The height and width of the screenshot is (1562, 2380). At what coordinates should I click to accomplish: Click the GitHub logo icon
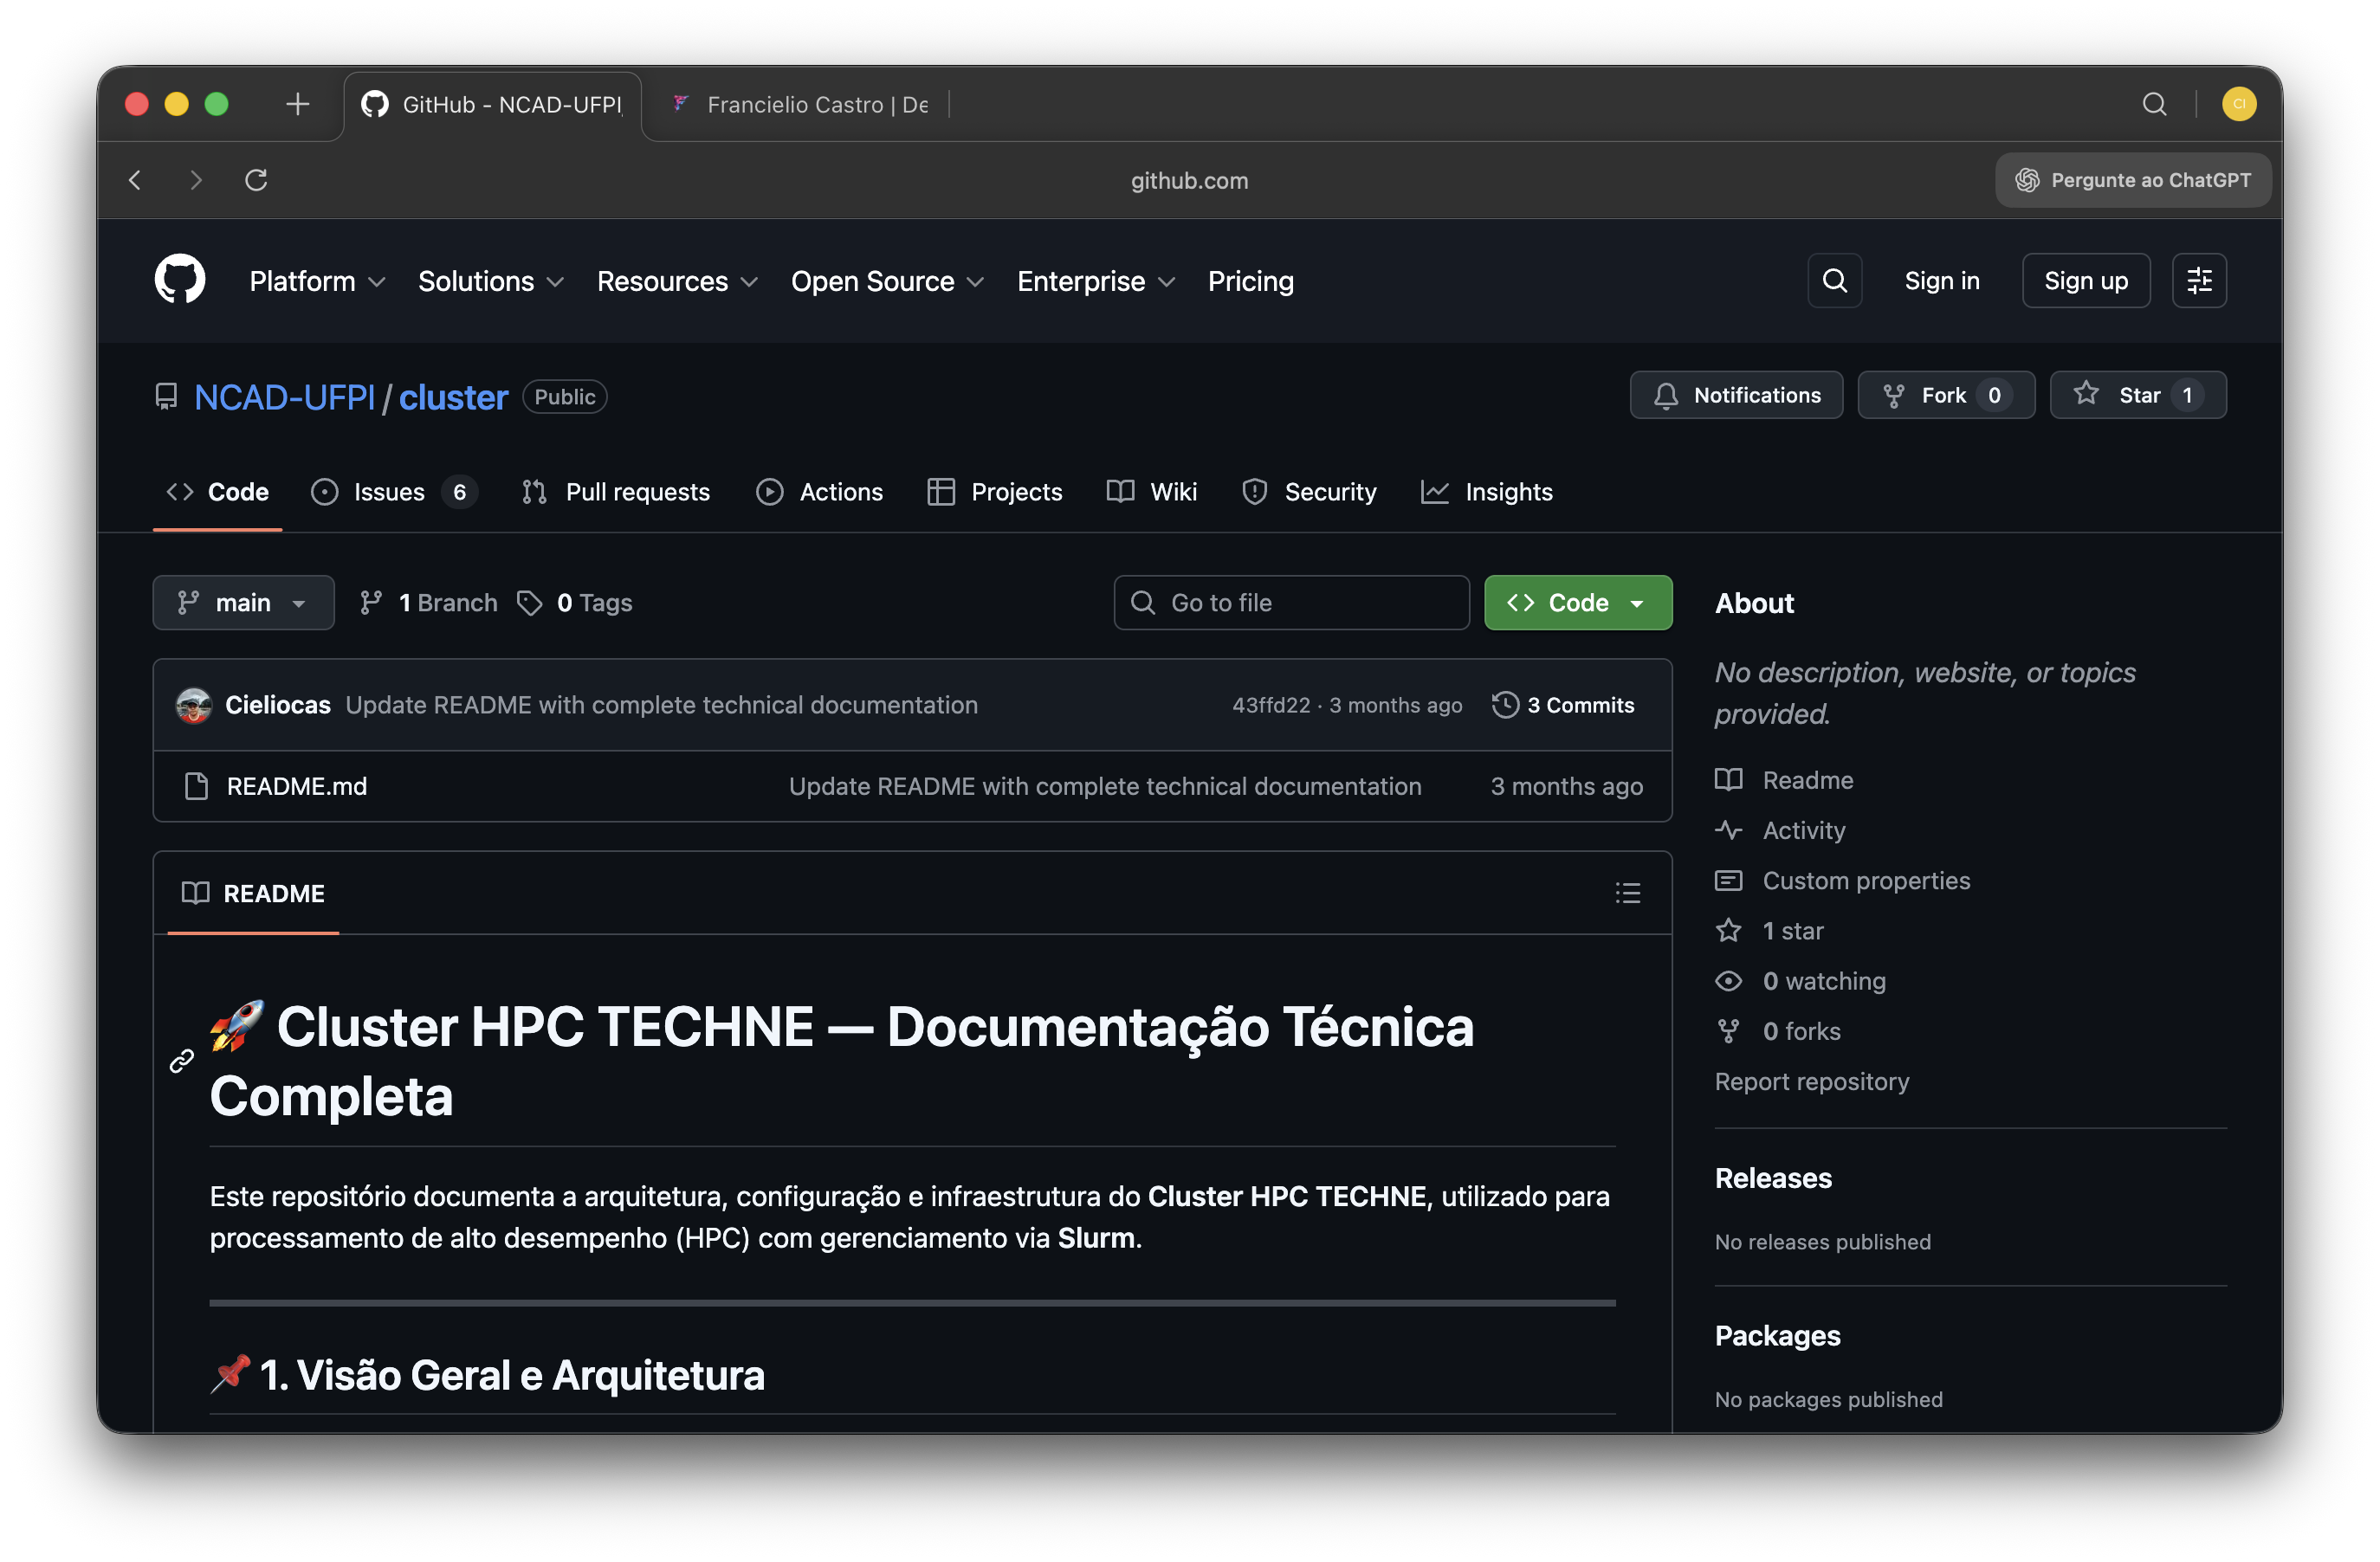[x=180, y=280]
